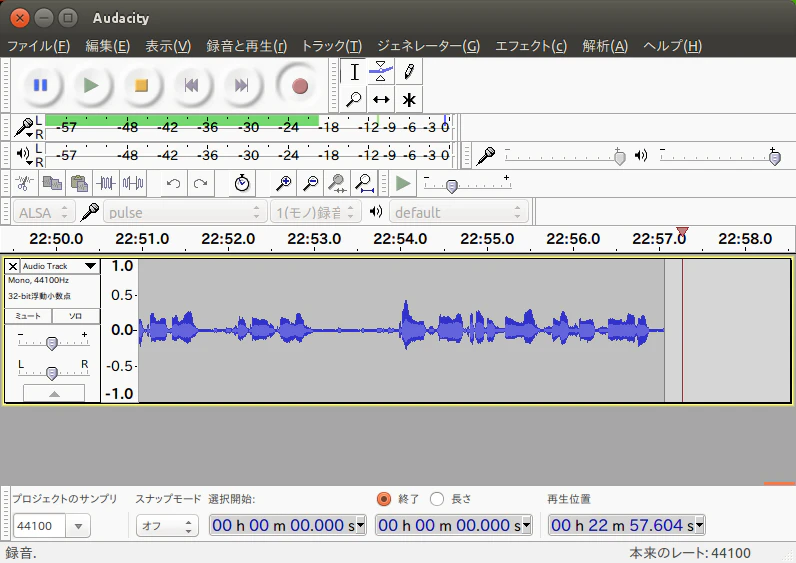Click the track gain slider knob

click(51, 343)
